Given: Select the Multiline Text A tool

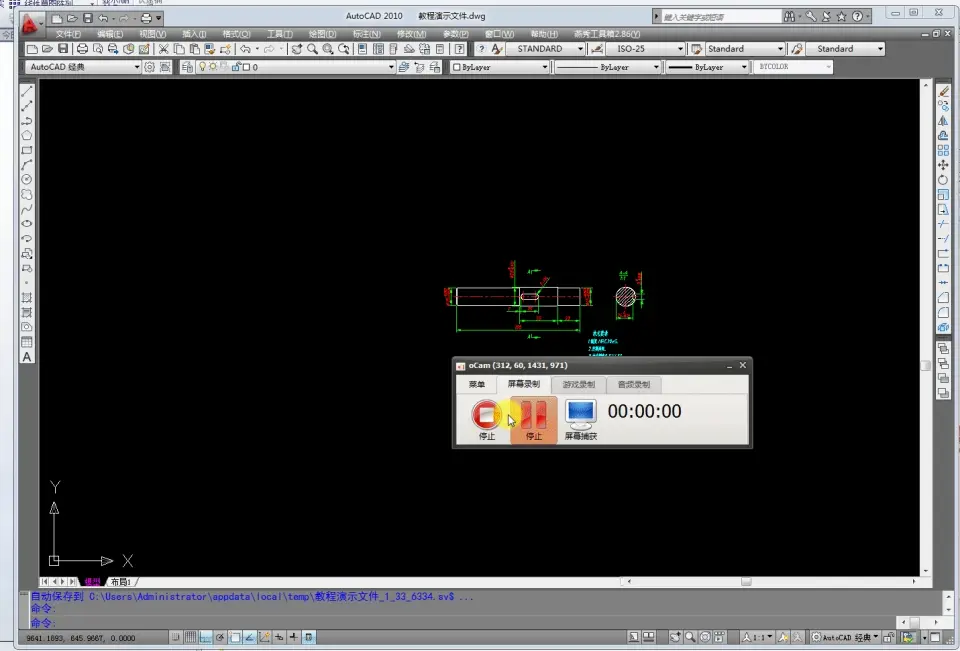Looking at the screenshot, I should tap(27, 356).
